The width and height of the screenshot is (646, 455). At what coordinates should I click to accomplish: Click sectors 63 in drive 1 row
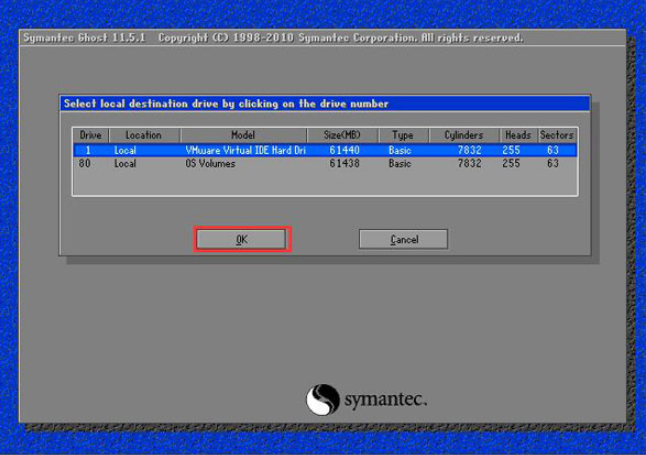tap(553, 150)
